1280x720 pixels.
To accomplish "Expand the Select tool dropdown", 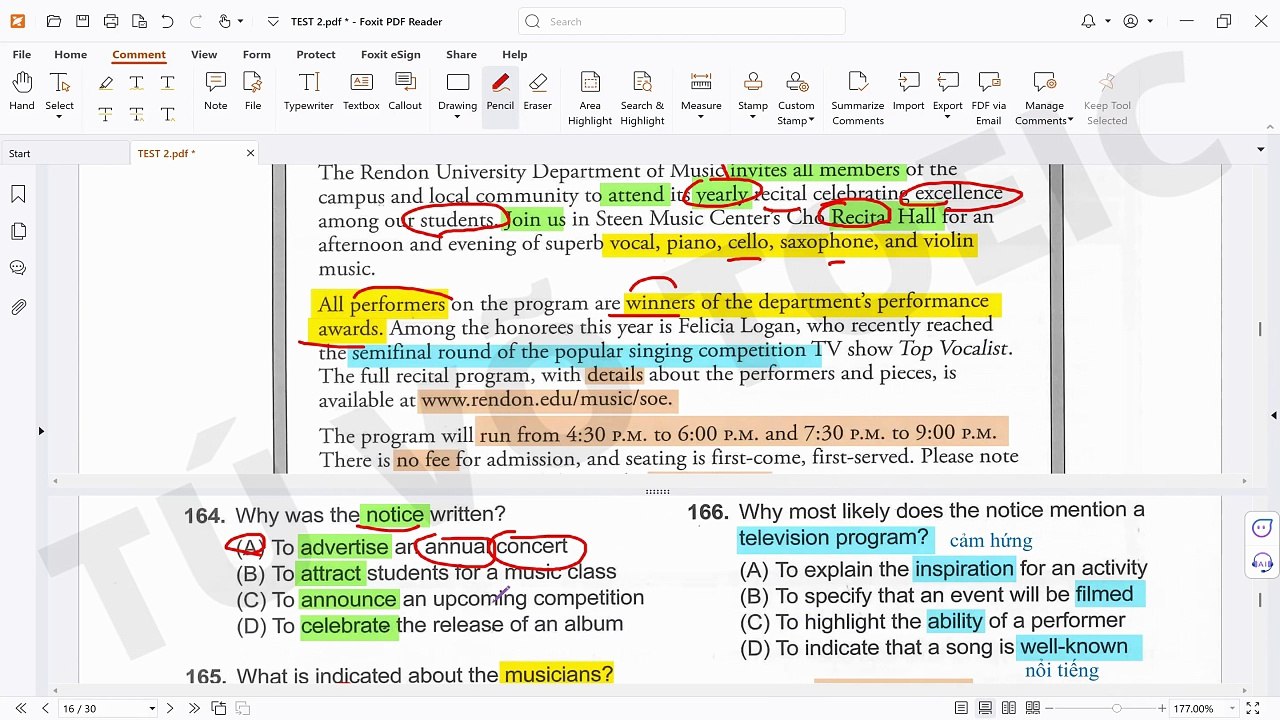I will [59, 117].
